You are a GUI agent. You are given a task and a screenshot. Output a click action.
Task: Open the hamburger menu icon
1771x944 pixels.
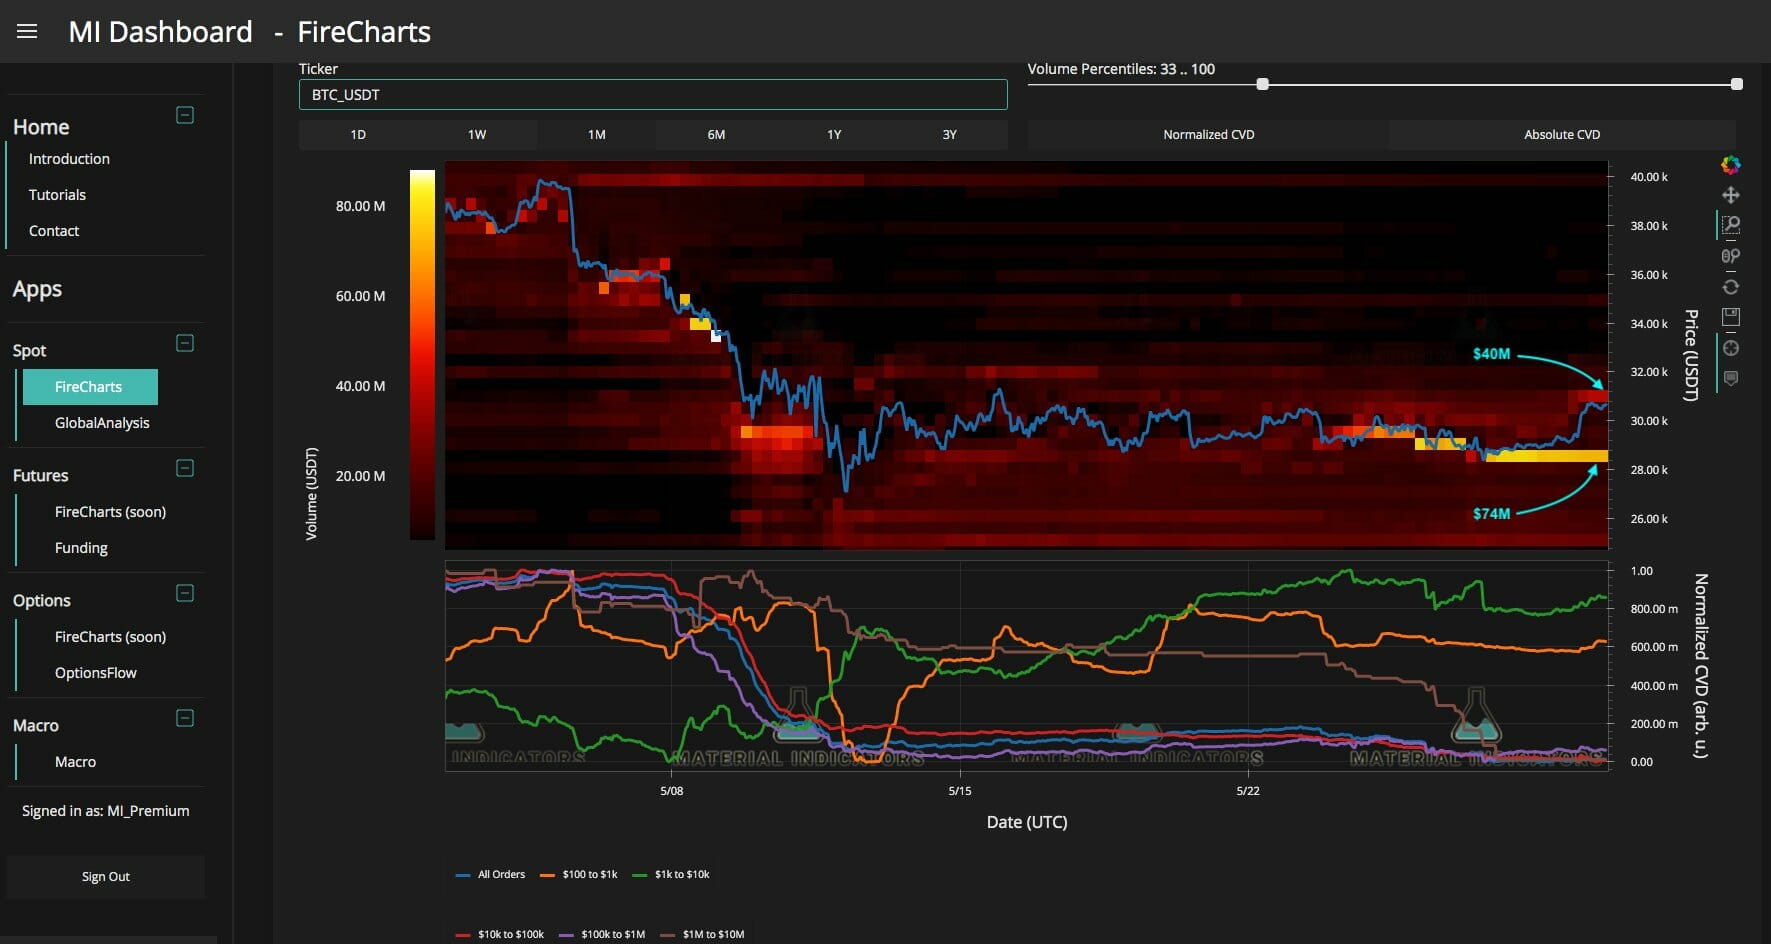[x=27, y=32]
